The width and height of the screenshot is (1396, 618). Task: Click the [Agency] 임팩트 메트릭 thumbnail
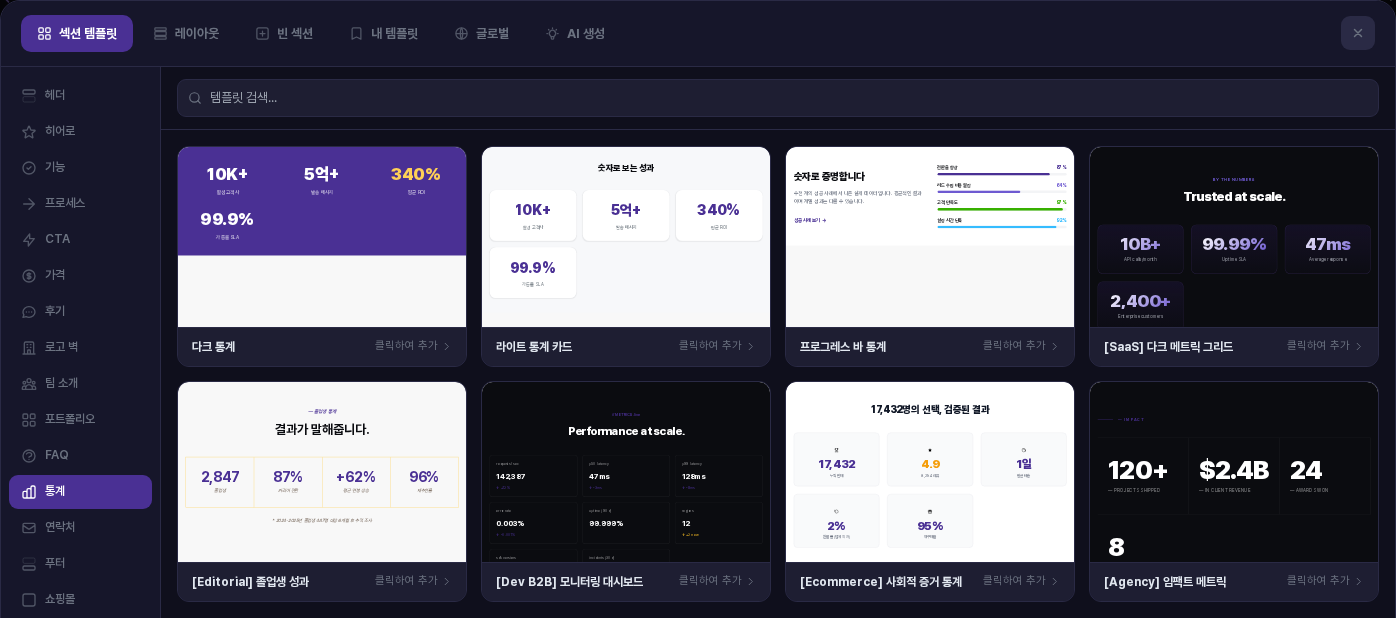pyautogui.click(x=1234, y=472)
